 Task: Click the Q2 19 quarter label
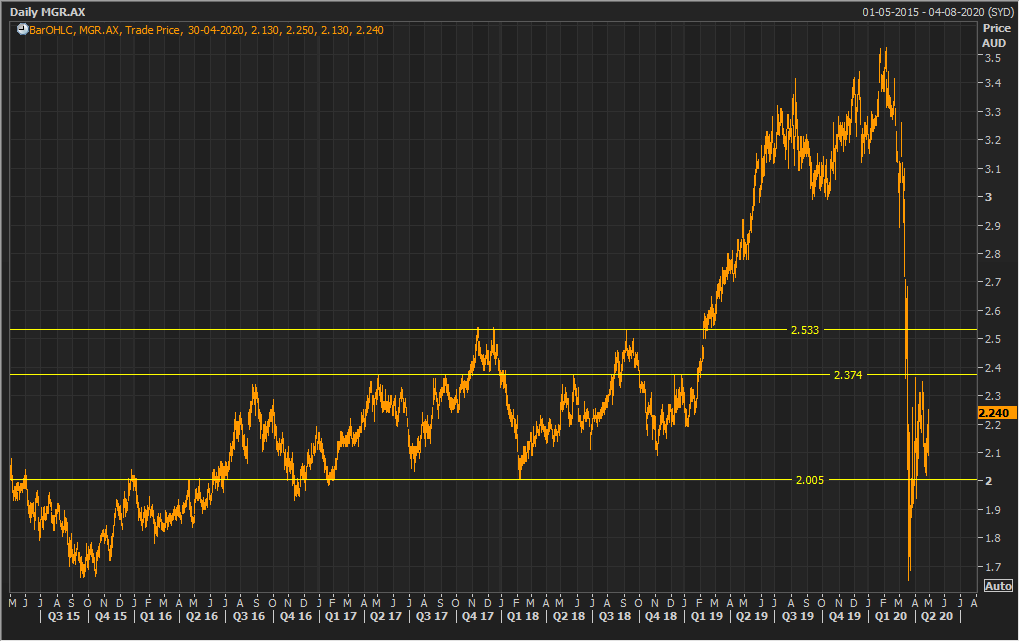pyautogui.click(x=752, y=616)
